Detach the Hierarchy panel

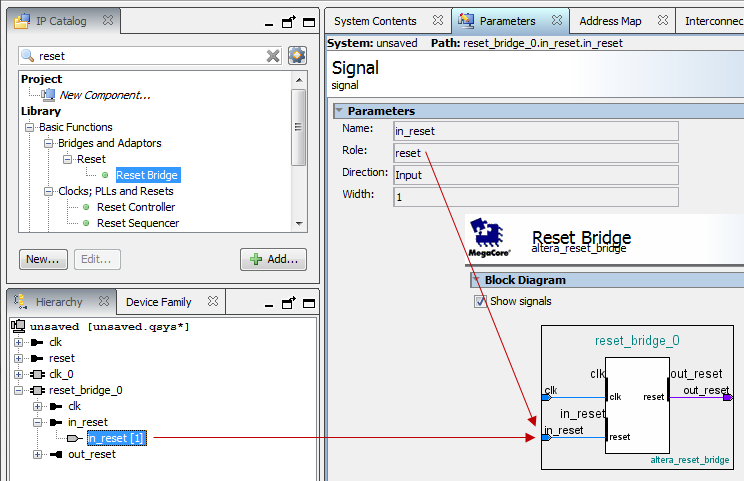tap(288, 303)
